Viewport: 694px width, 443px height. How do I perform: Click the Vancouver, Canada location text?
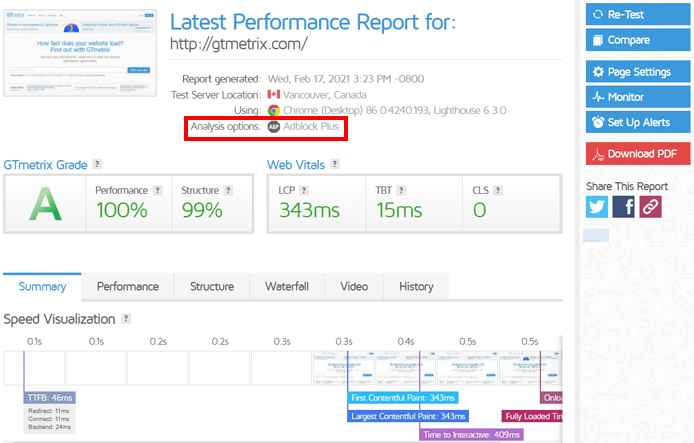324,95
